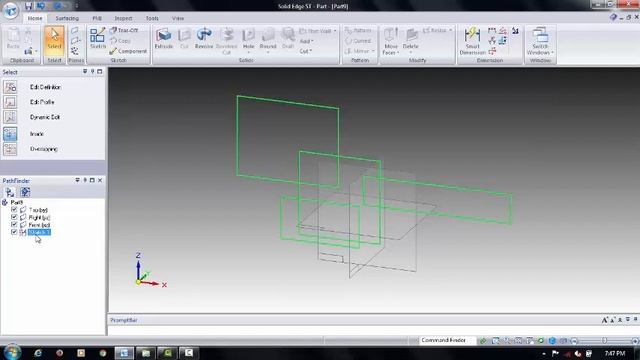
Task: Click the Delete tool in Modify group
Action: coord(411,39)
